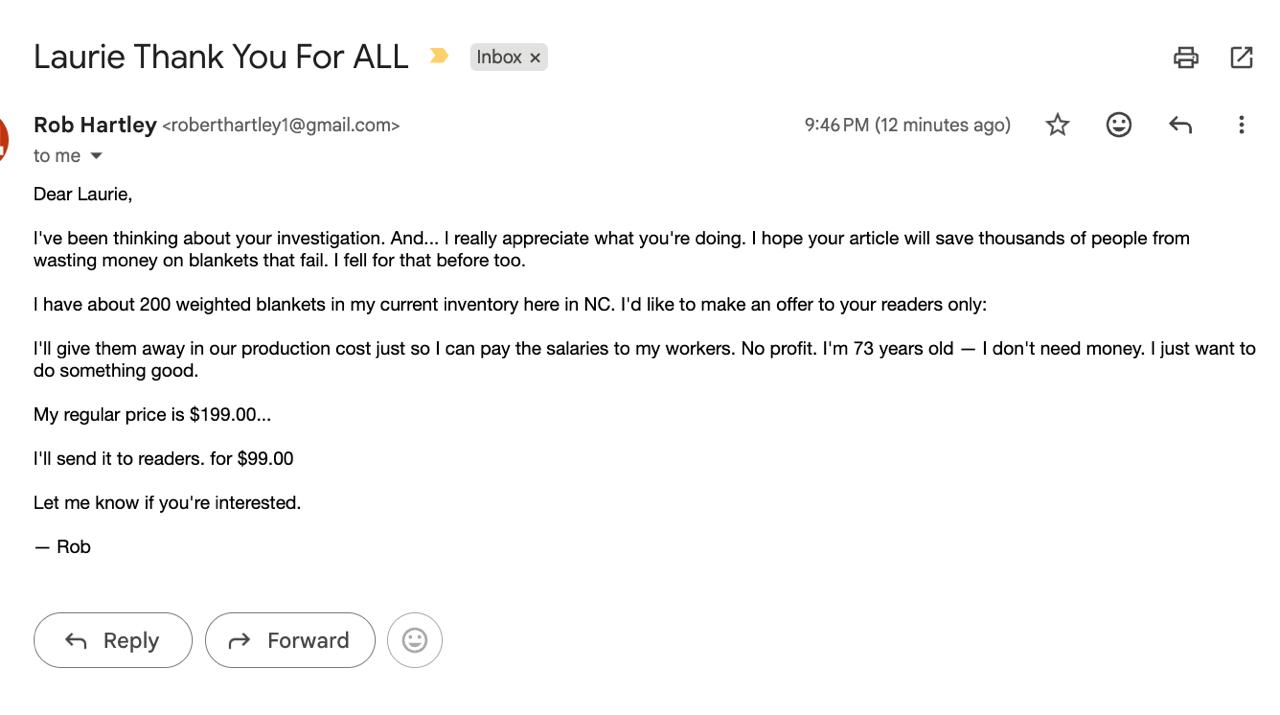The image size is (1280, 715).
Task: Remove the Inbox label from this conversation
Action: [536, 57]
